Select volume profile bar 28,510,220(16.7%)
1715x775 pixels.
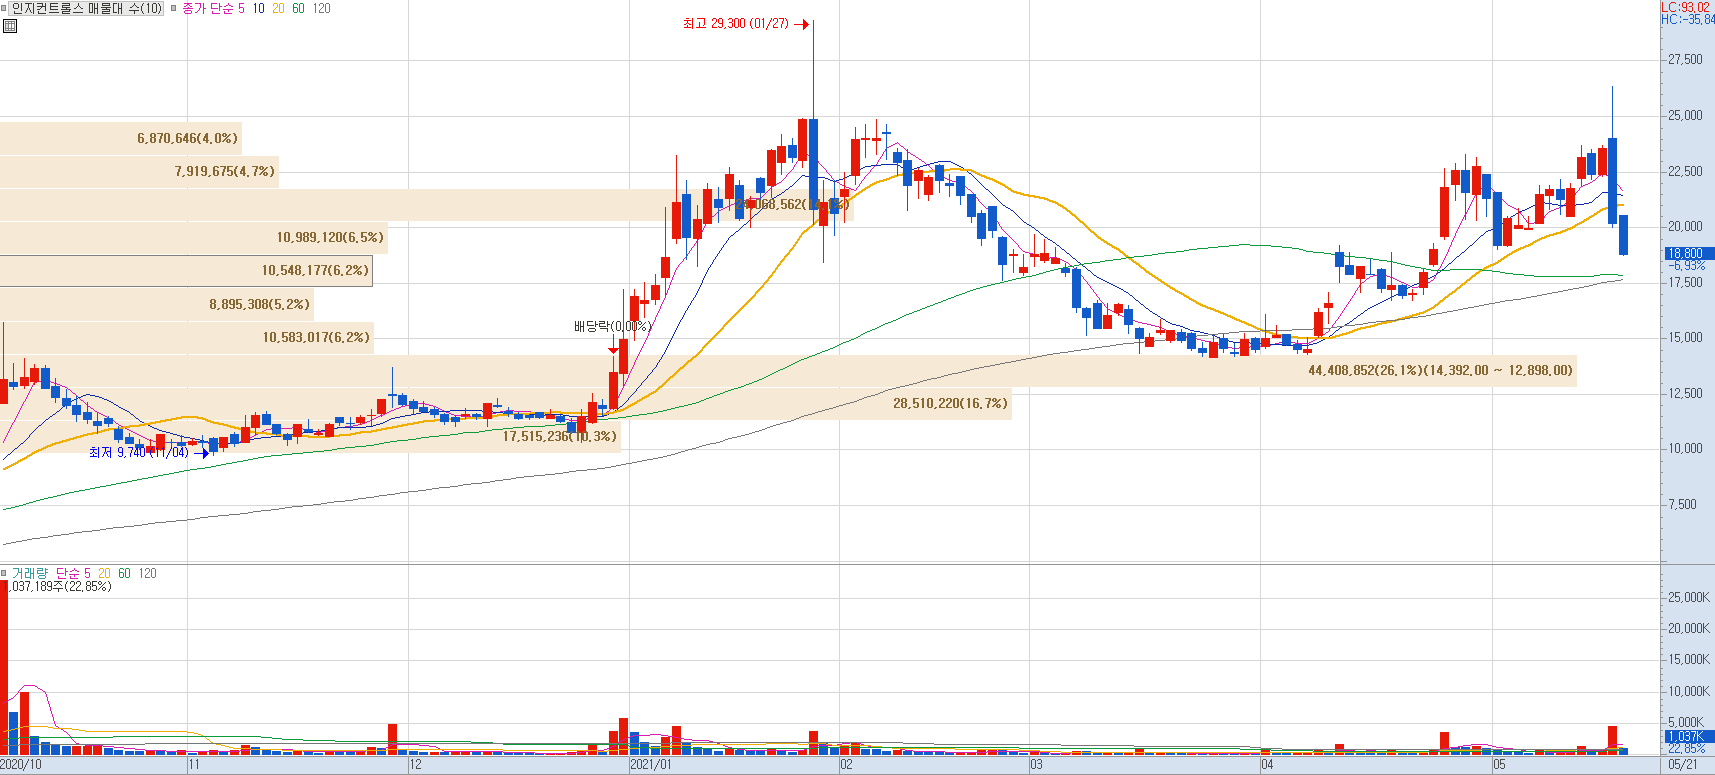506,404
